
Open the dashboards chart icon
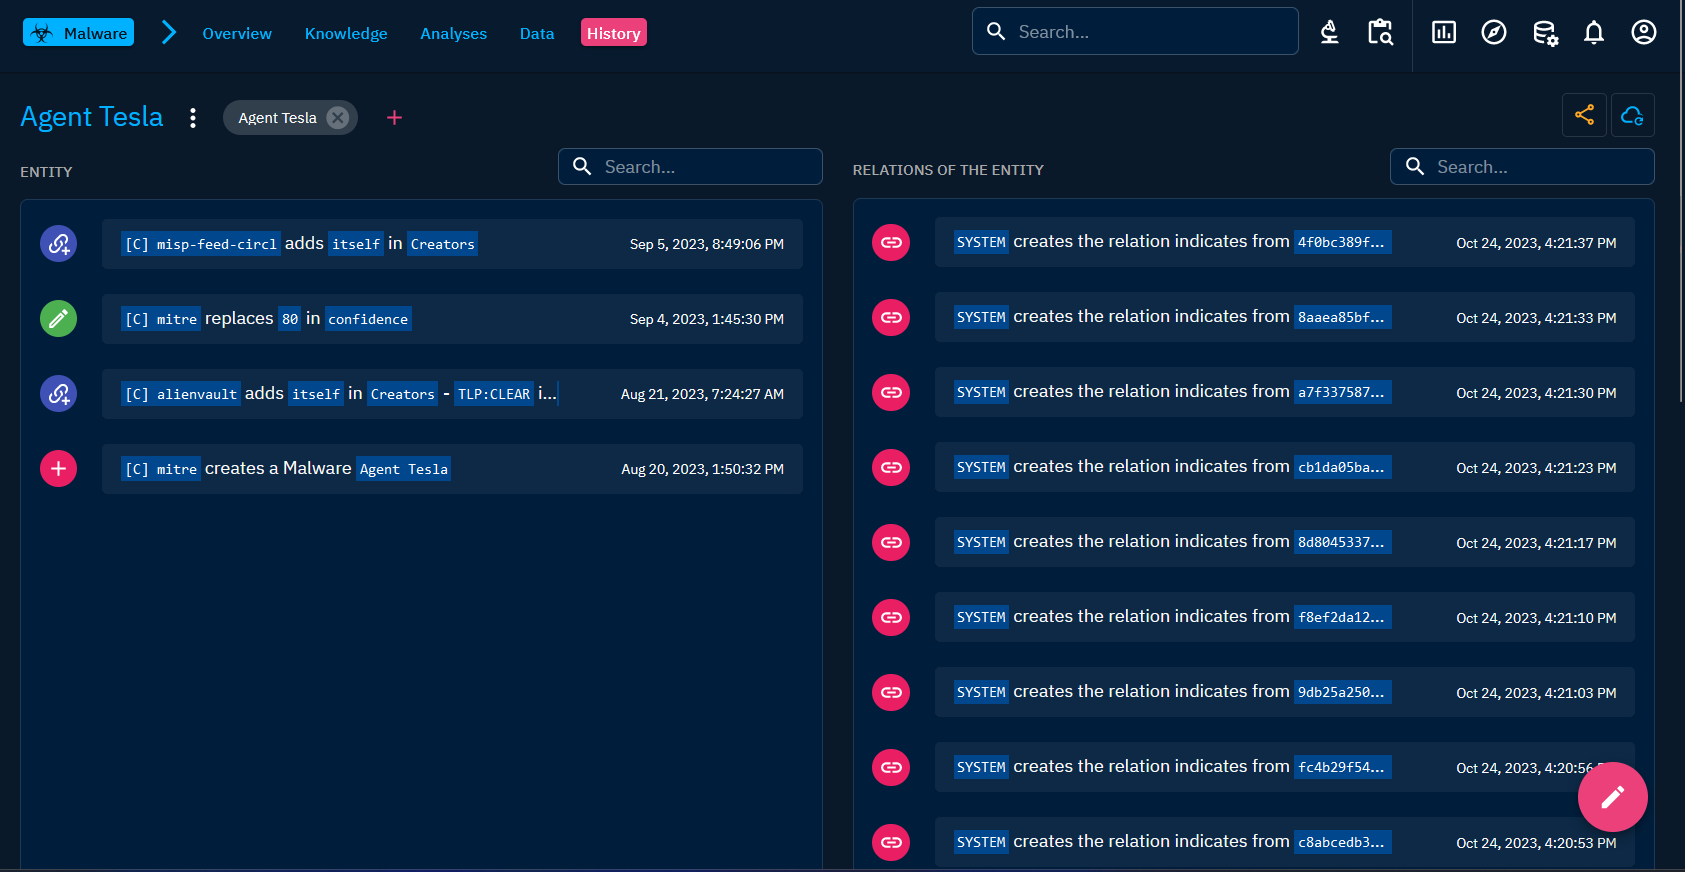(1444, 33)
